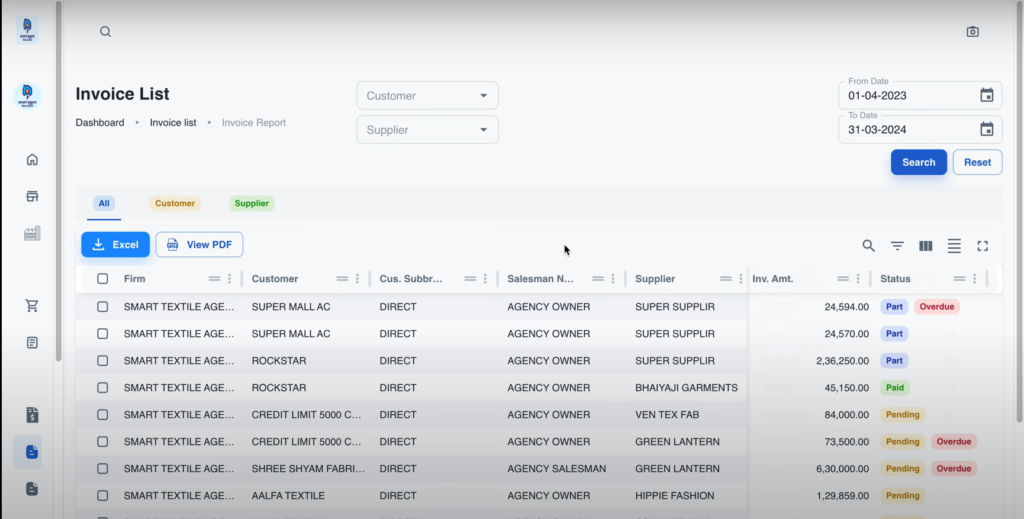Select the All tab
The height and width of the screenshot is (519, 1024).
(x=104, y=203)
